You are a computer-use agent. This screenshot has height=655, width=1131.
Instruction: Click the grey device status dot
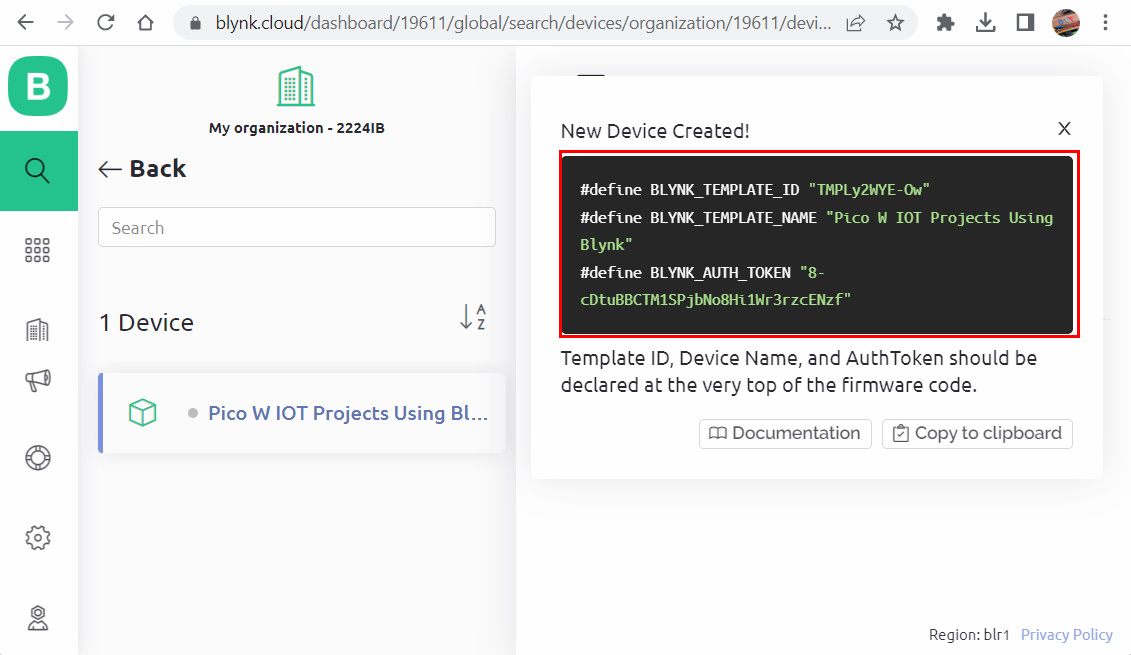coord(193,413)
